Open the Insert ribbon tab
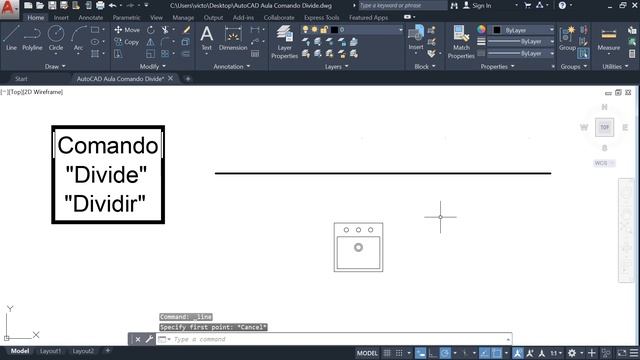 click(61, 18)
